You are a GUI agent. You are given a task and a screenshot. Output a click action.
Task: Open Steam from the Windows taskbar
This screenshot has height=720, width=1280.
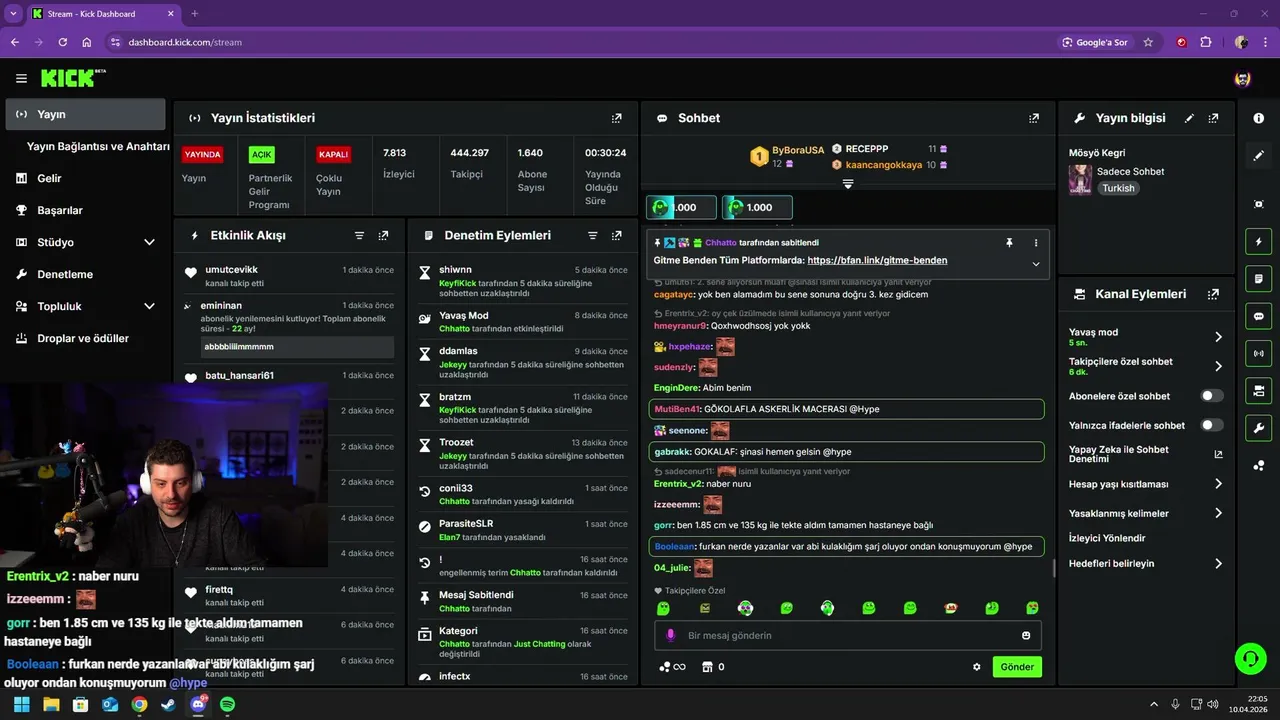tap(167, 705)
